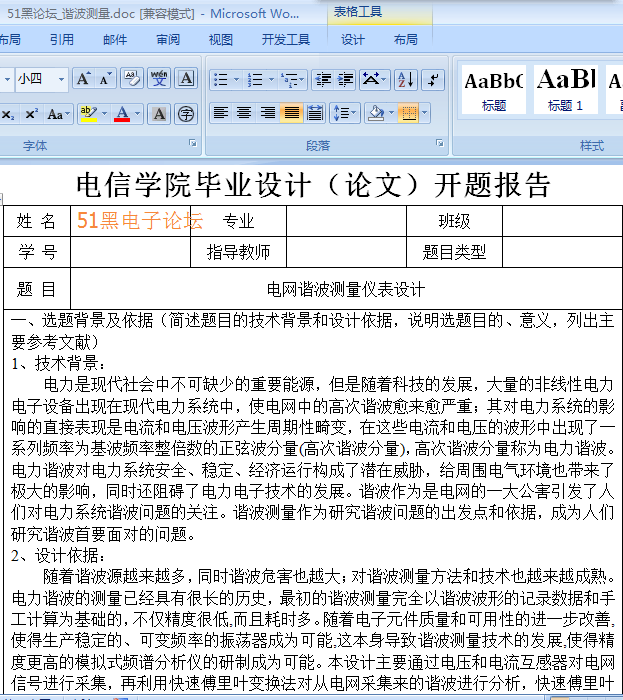
Task: Apply subscript formatting
Action: pyautogui.click(x=8, y=114)
